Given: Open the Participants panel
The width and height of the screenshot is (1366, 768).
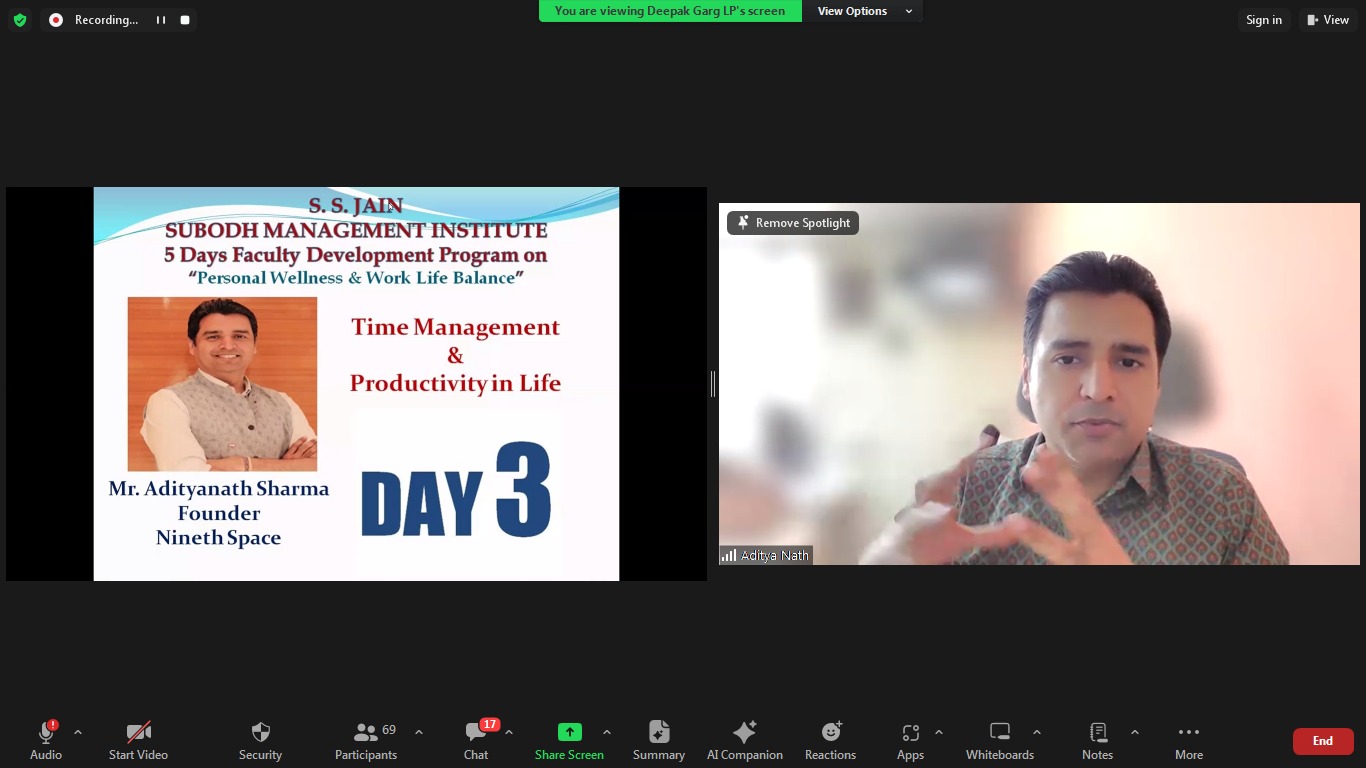Looking at the screenshot, I should pos(366,741).
